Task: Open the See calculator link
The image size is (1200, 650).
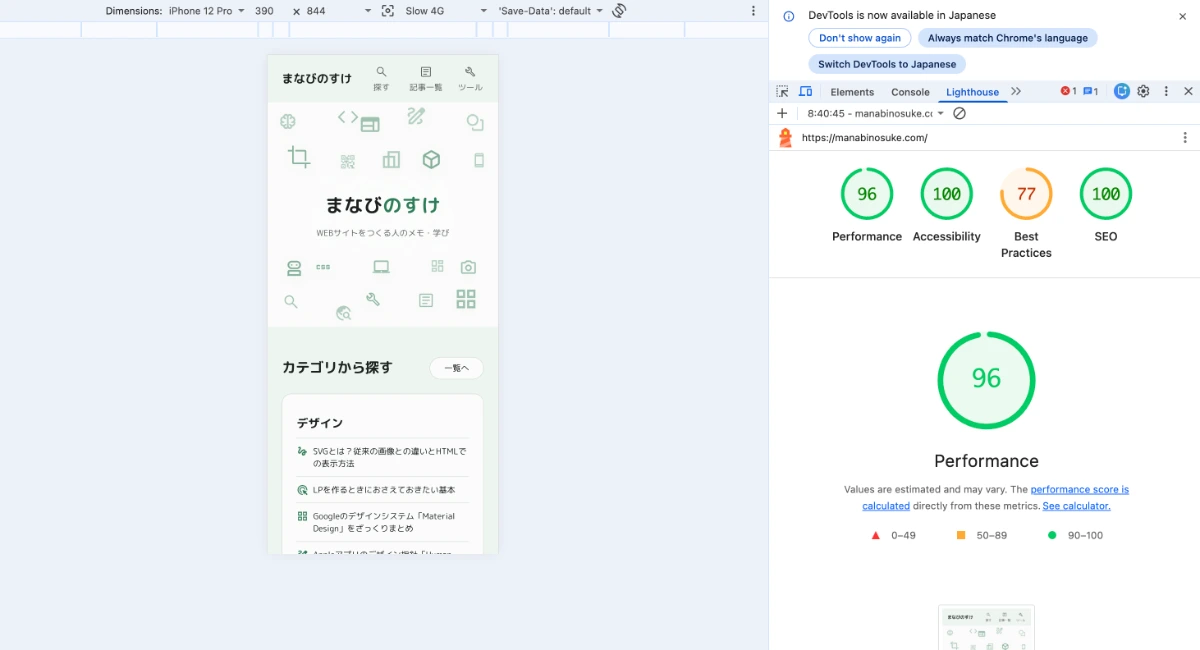Action: [x=1076, y=506]
